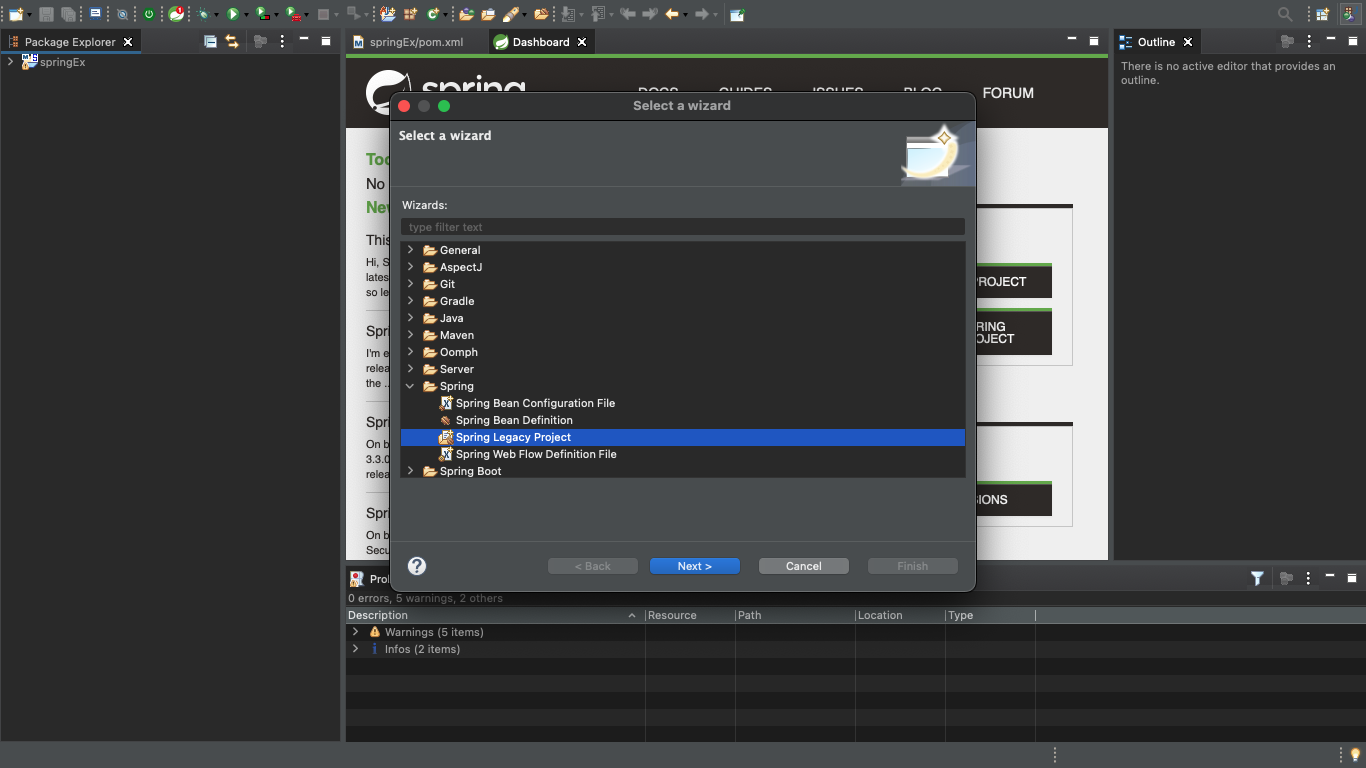Select Spring Bean Definition wizard
This screenshot has height=768, width=1366.
click(x=514, y=420)
